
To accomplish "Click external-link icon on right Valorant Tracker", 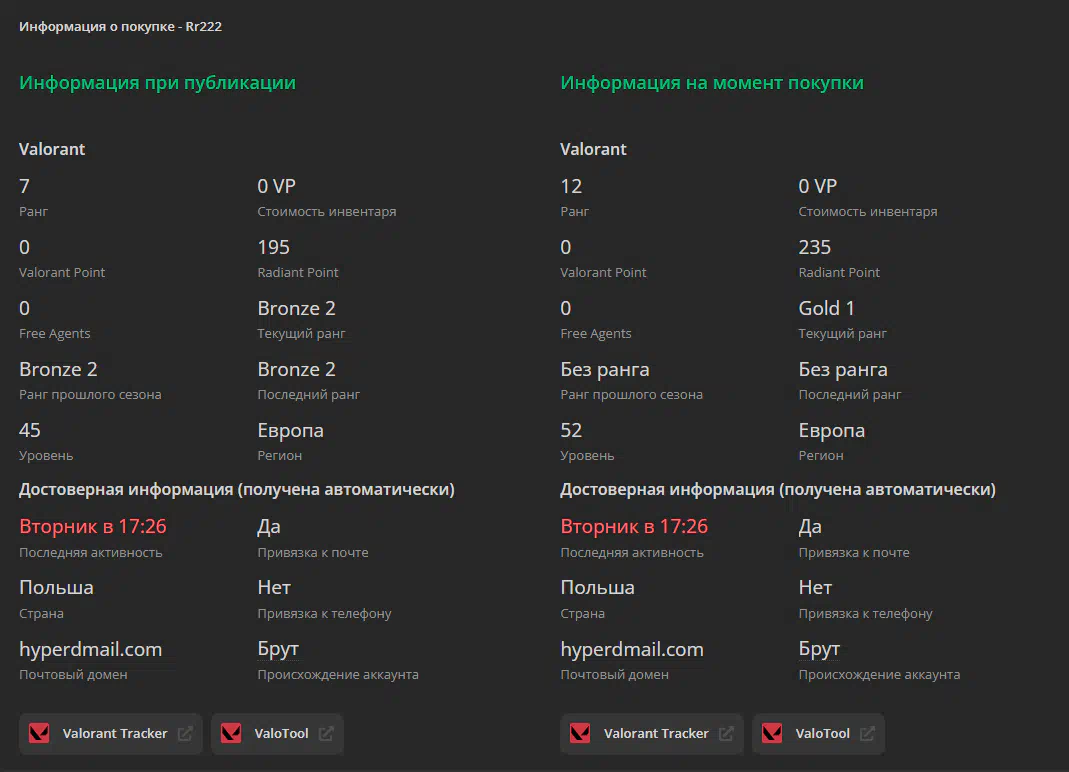I will coord(726,734).
